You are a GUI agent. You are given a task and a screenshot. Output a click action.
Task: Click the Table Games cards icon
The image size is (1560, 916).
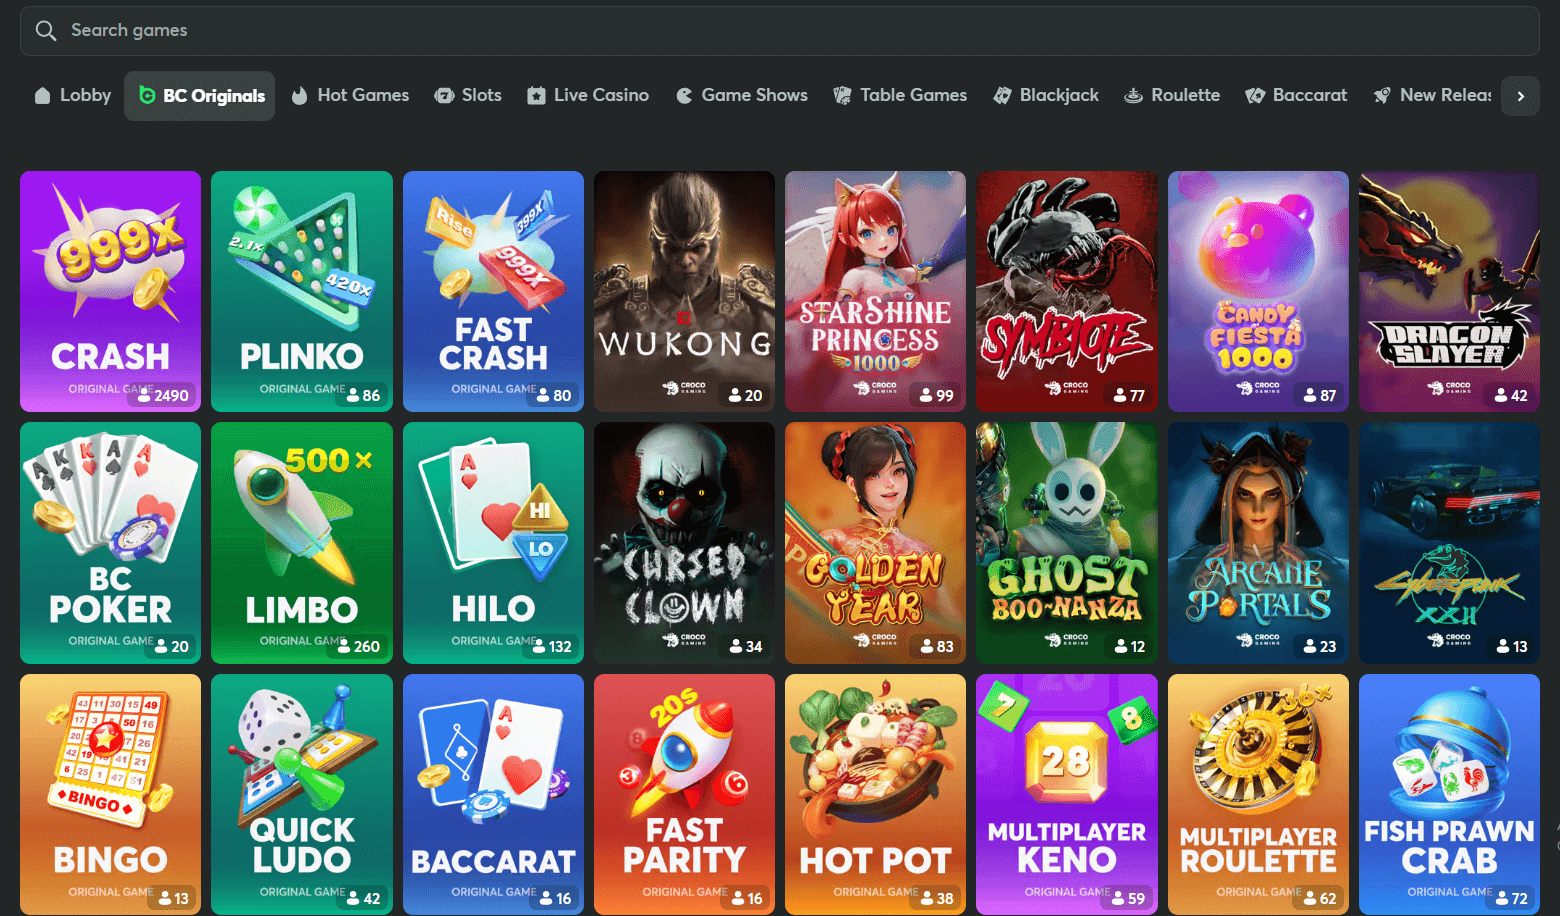pos(843,96)
